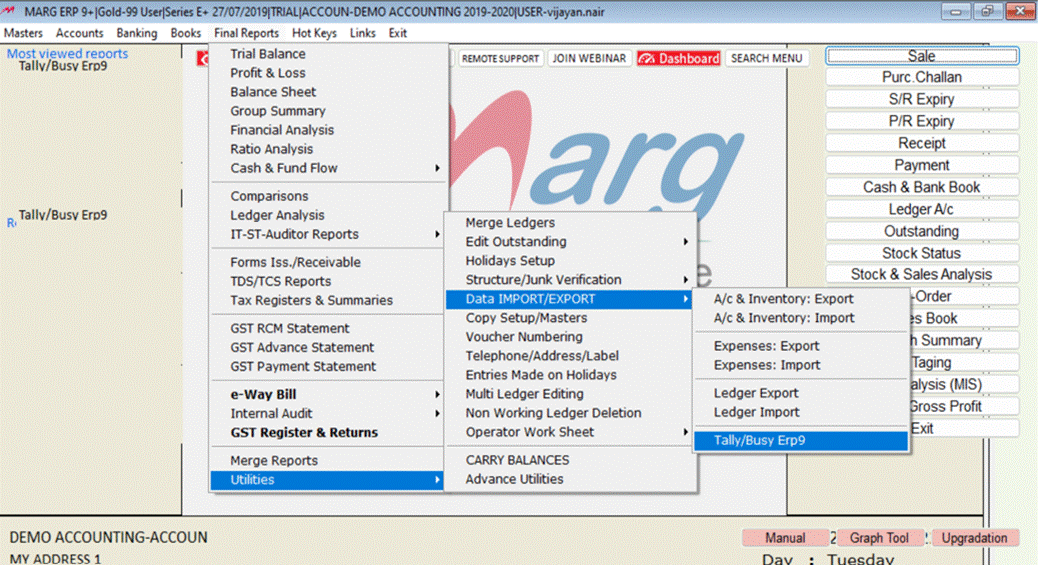Click the highlighted Utilities item
The width and height of the screenshot is (1038, 565).
tap(328, 480)
